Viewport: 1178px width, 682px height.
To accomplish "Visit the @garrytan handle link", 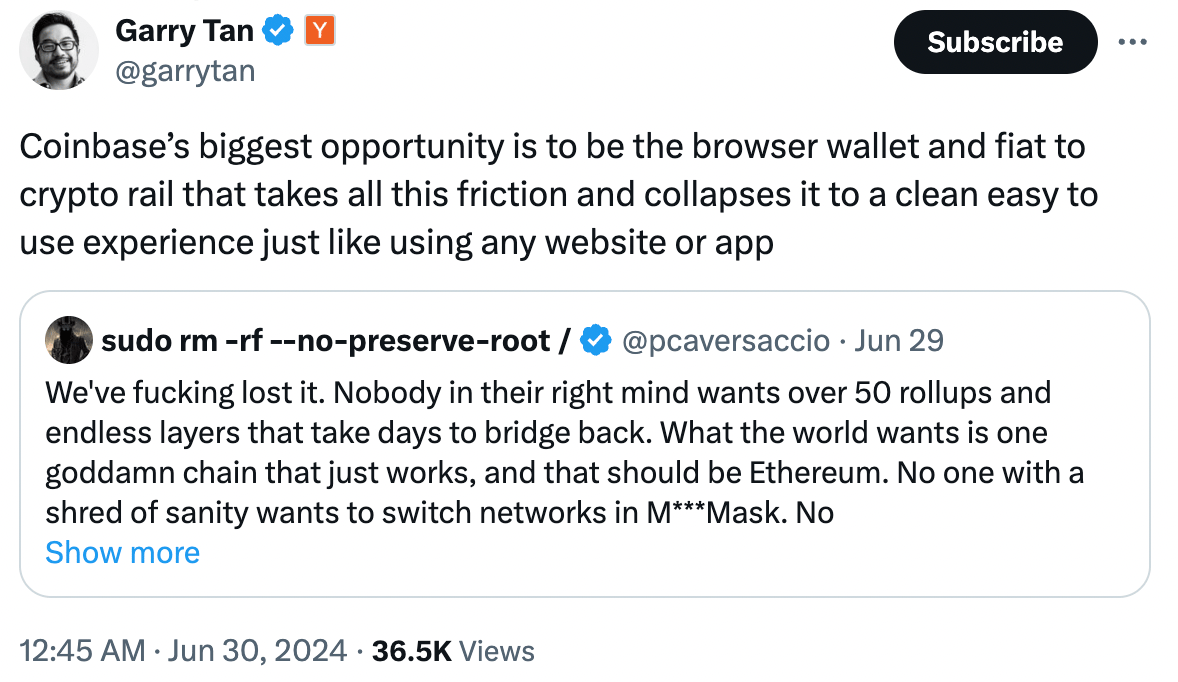I will click(185, 71).
